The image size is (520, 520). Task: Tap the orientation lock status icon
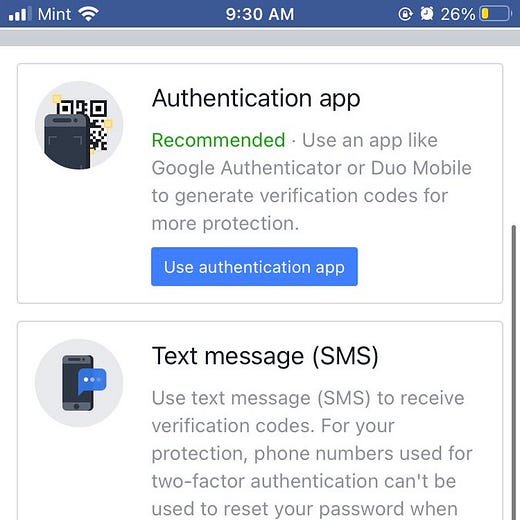pos(405,14)
